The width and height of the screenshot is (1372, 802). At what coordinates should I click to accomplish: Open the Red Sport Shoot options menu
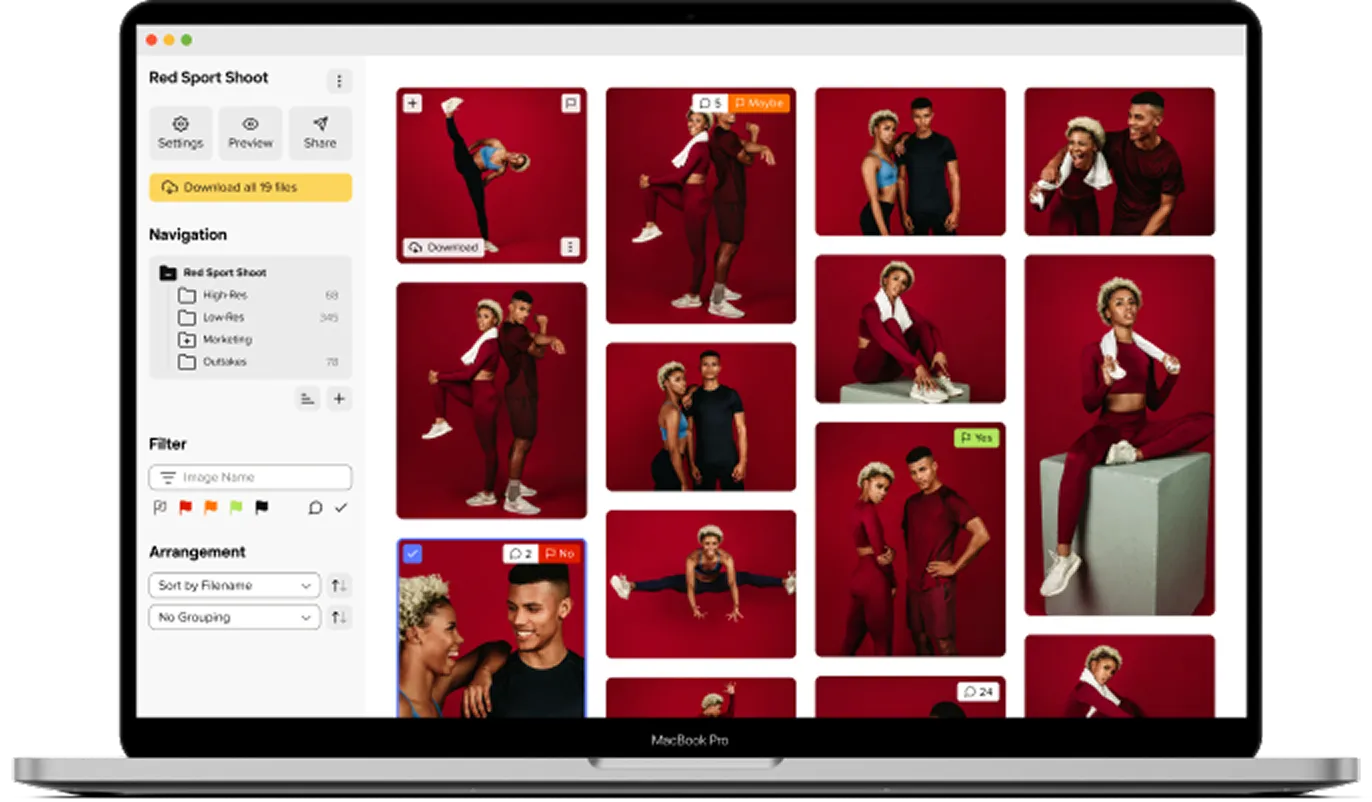pyautogui.click(x=338, y=81)
